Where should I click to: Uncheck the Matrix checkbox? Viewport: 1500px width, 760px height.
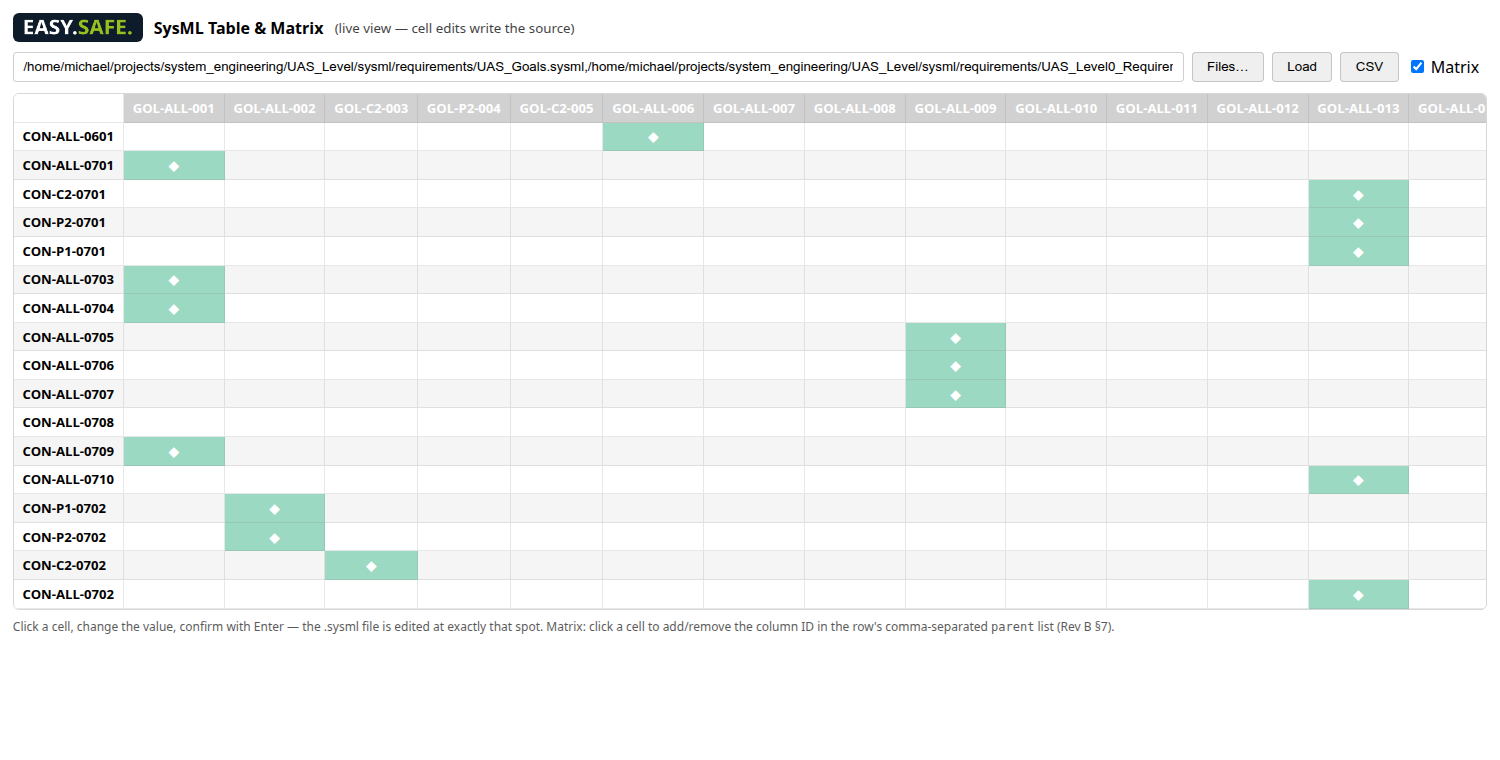pos(1417,67)
